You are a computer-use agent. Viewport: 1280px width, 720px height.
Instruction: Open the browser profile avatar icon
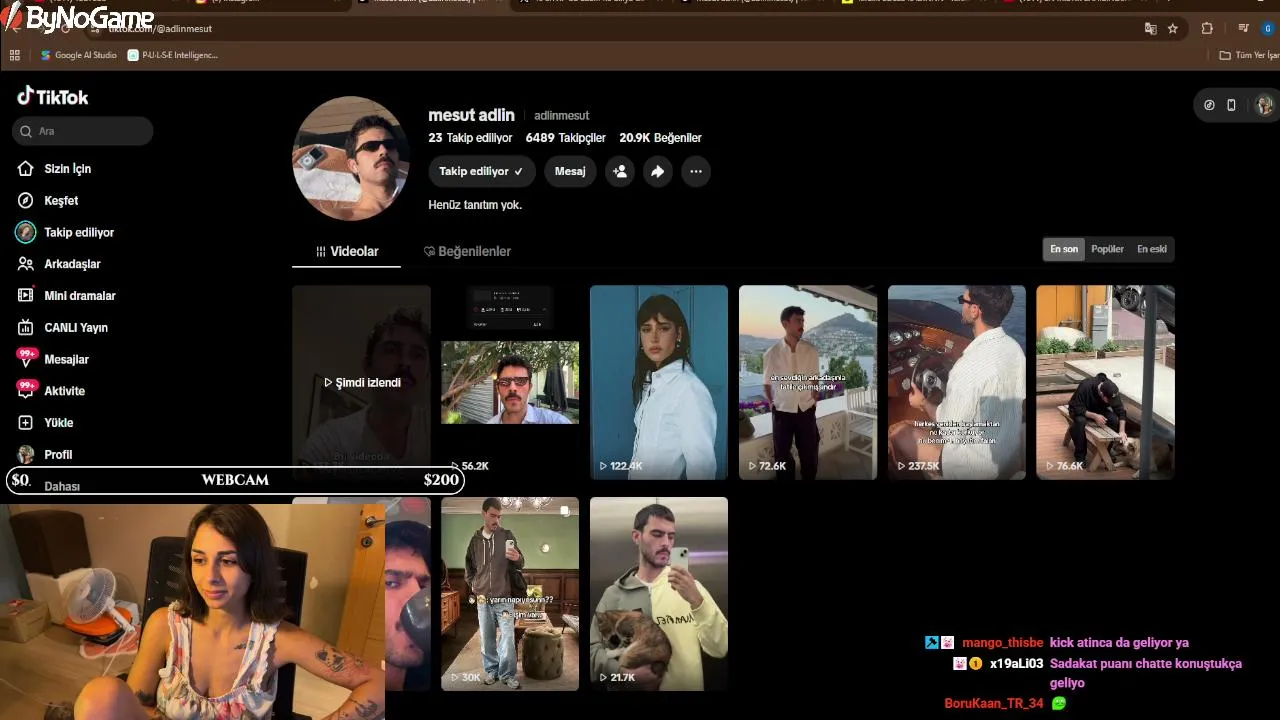tap(1268, 29)
